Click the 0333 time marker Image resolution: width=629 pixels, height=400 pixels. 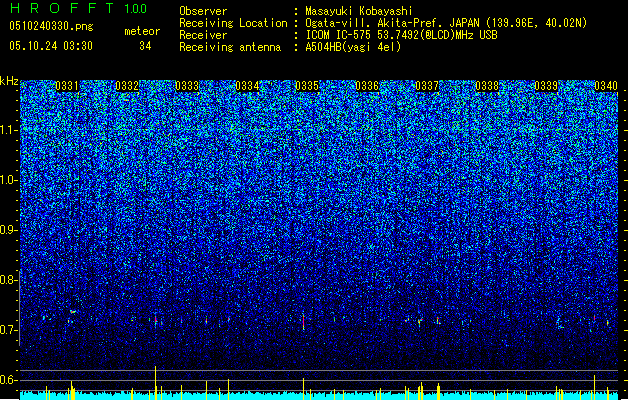pyautogui.click(x=187, y=86)
